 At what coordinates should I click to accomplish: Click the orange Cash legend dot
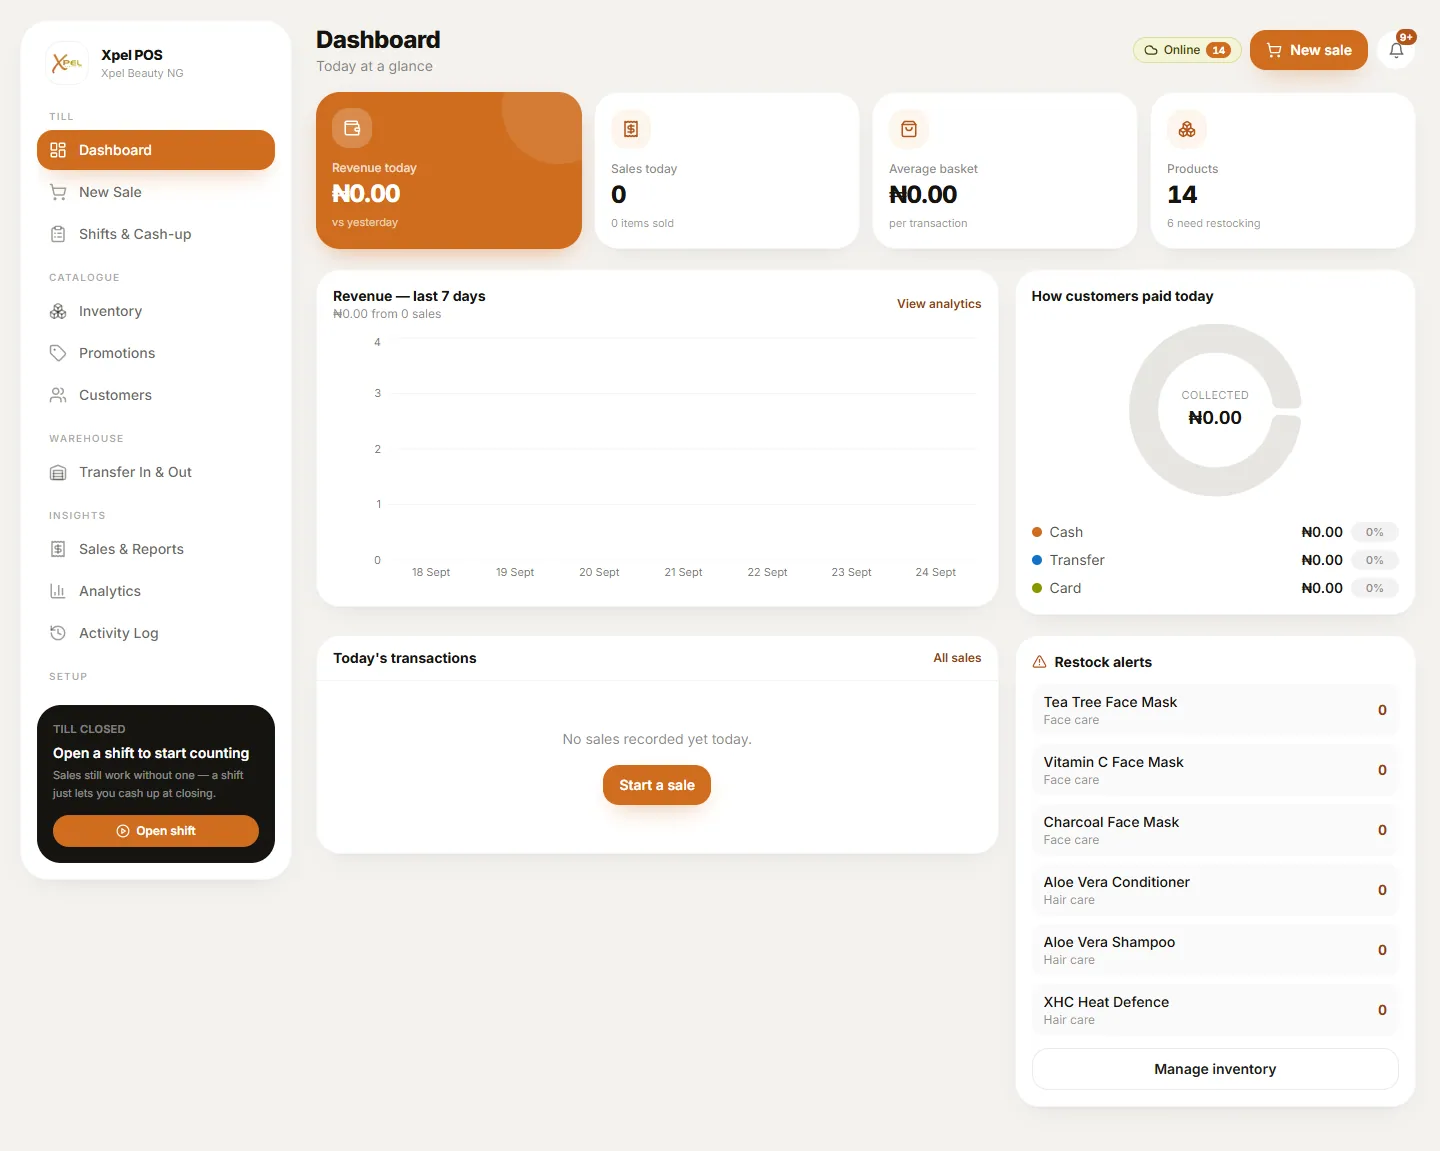pos(1037,532)
